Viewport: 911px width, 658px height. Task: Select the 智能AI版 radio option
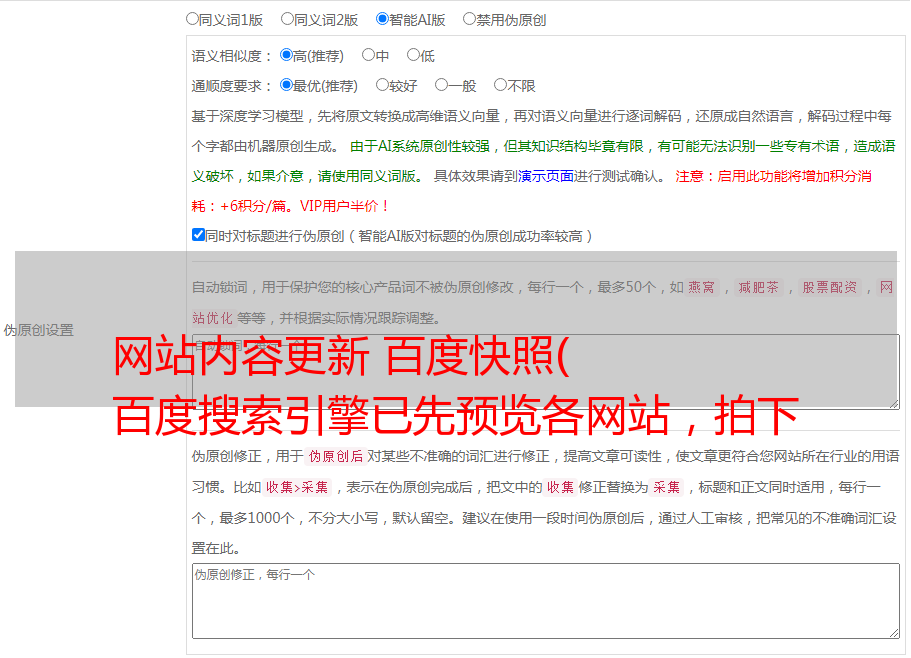pyautogui.click(x=382, y=19)
